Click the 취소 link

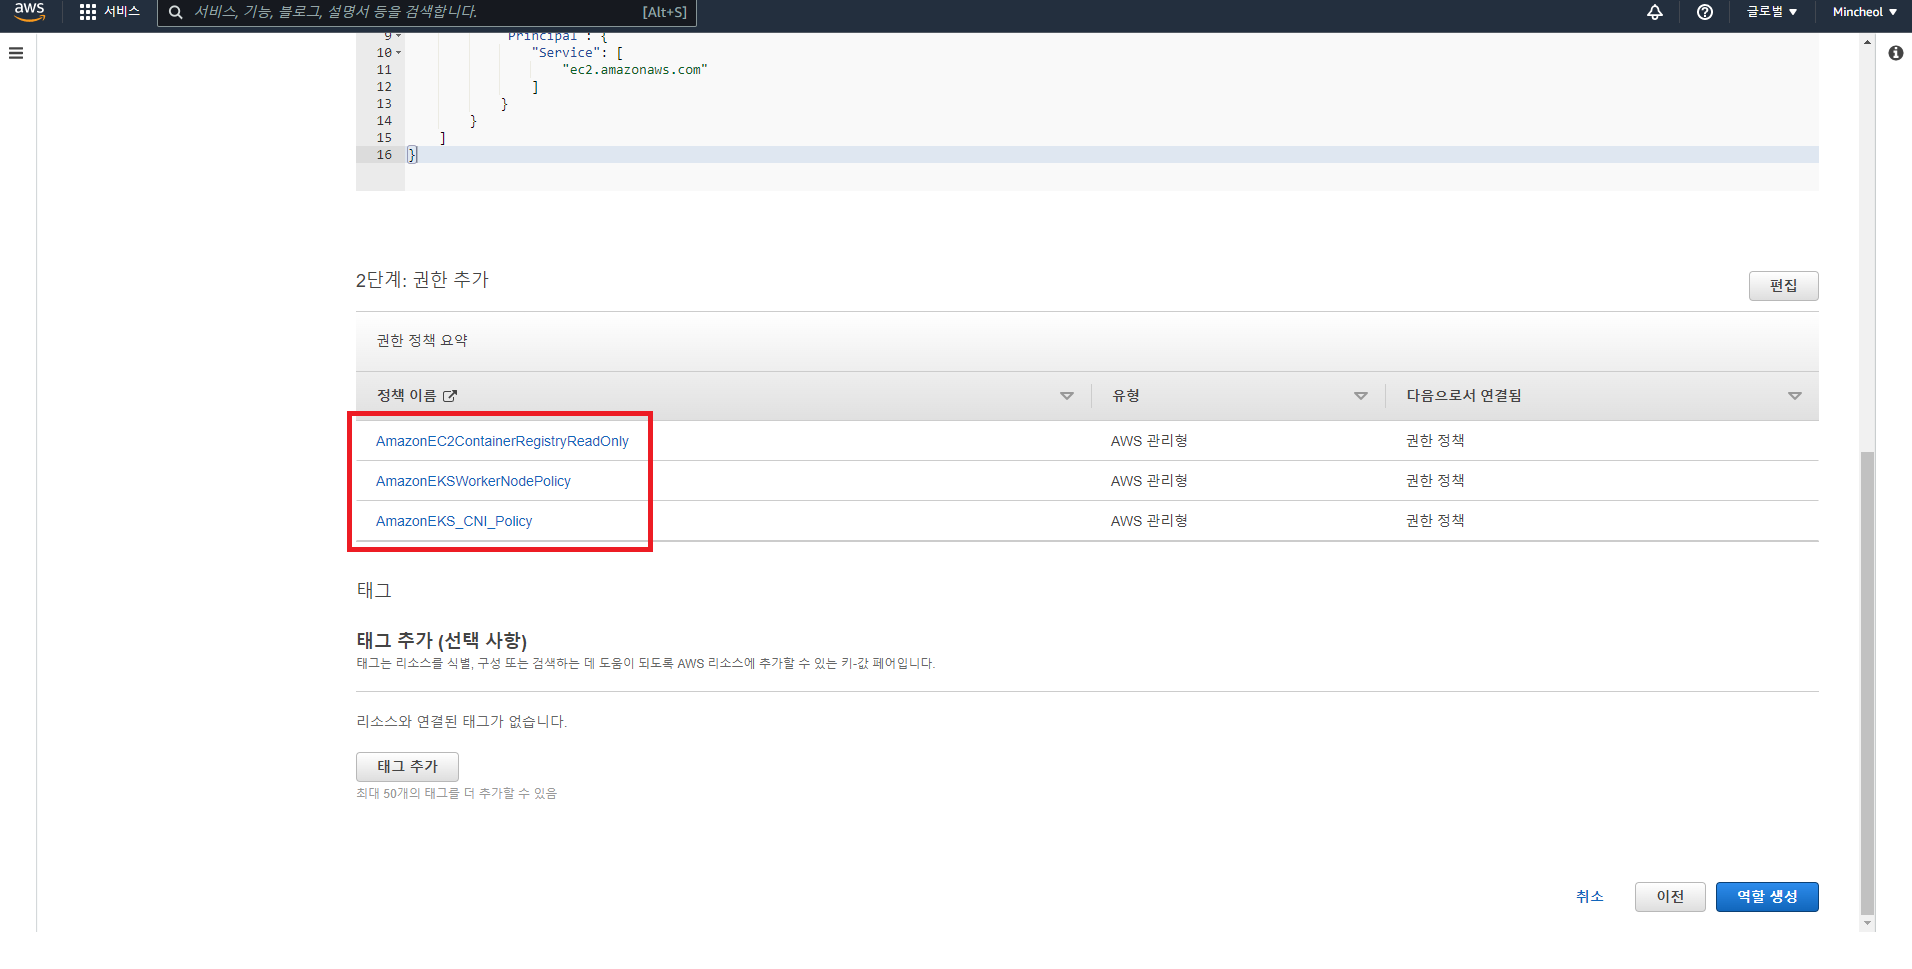point(1590,896)
